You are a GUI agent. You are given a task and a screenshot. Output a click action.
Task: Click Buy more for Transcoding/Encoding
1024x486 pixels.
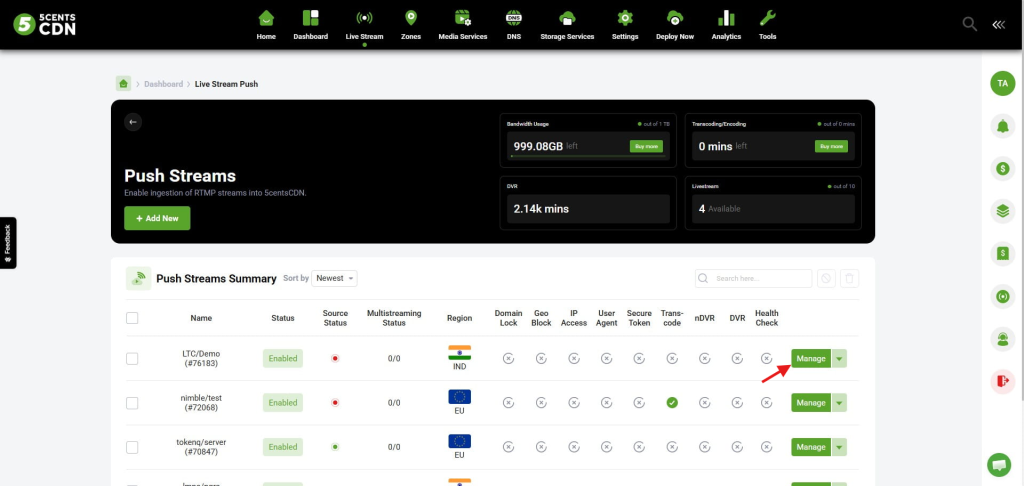point(831,146)
